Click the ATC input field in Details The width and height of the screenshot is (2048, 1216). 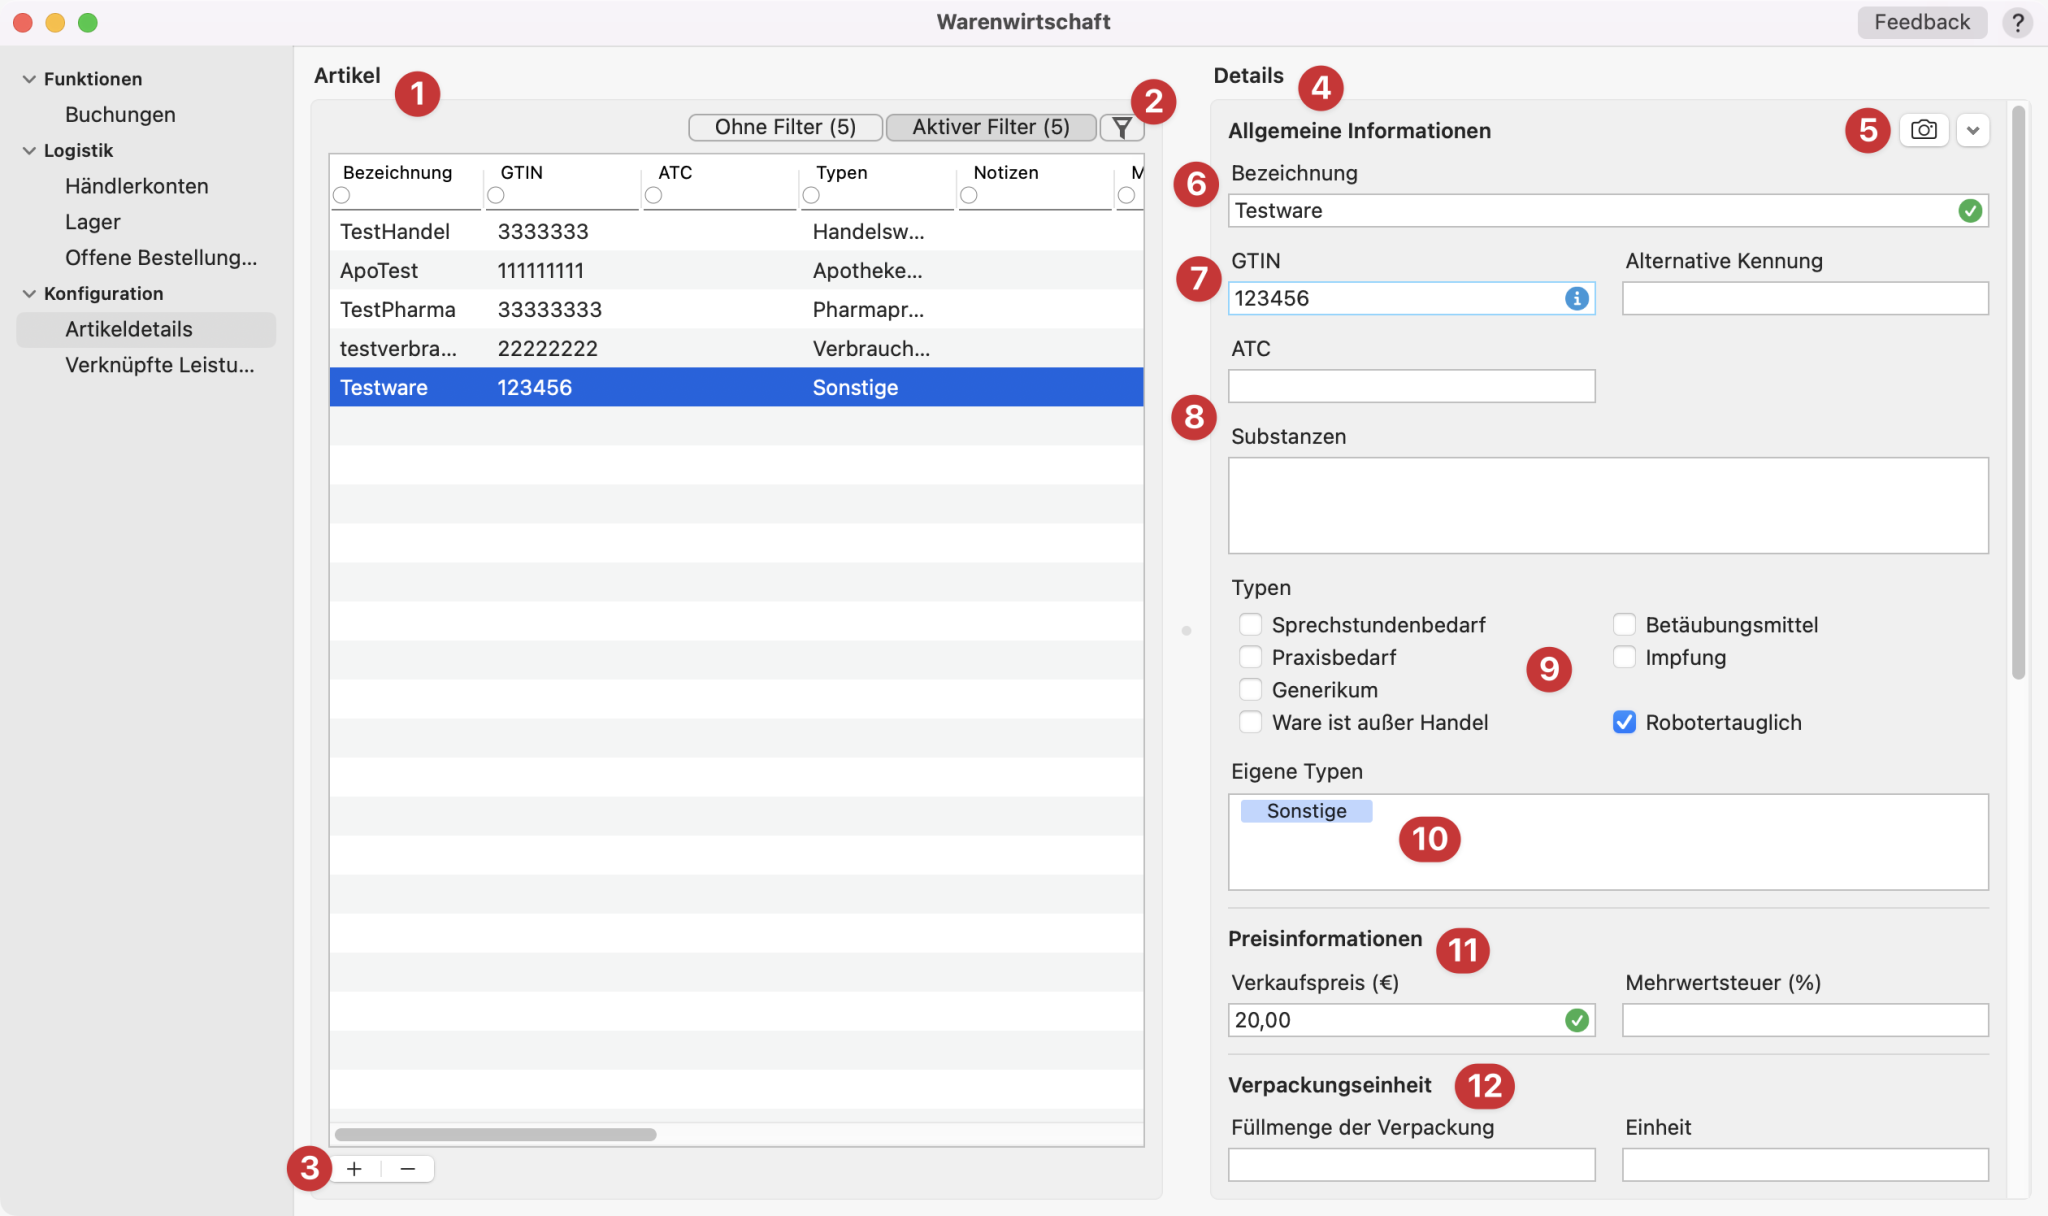(x=1411, y=386)
